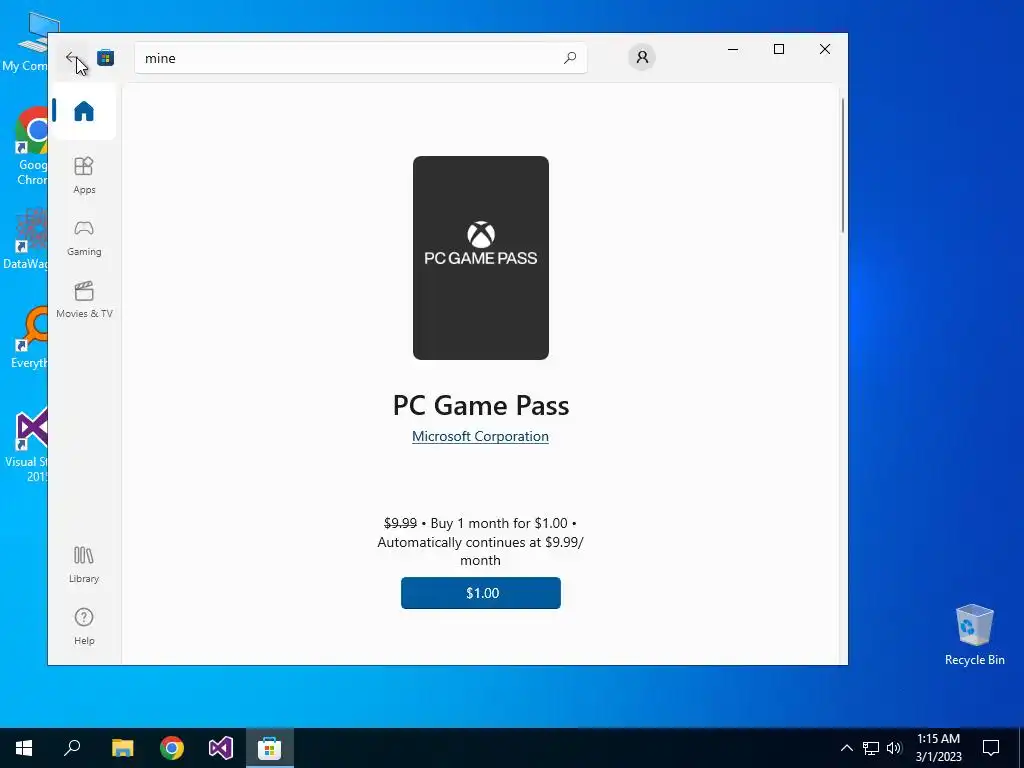This screenshot has height=768, width=1024.
Task: Go to the Home section in sidebar
Action: click(84, 111)
